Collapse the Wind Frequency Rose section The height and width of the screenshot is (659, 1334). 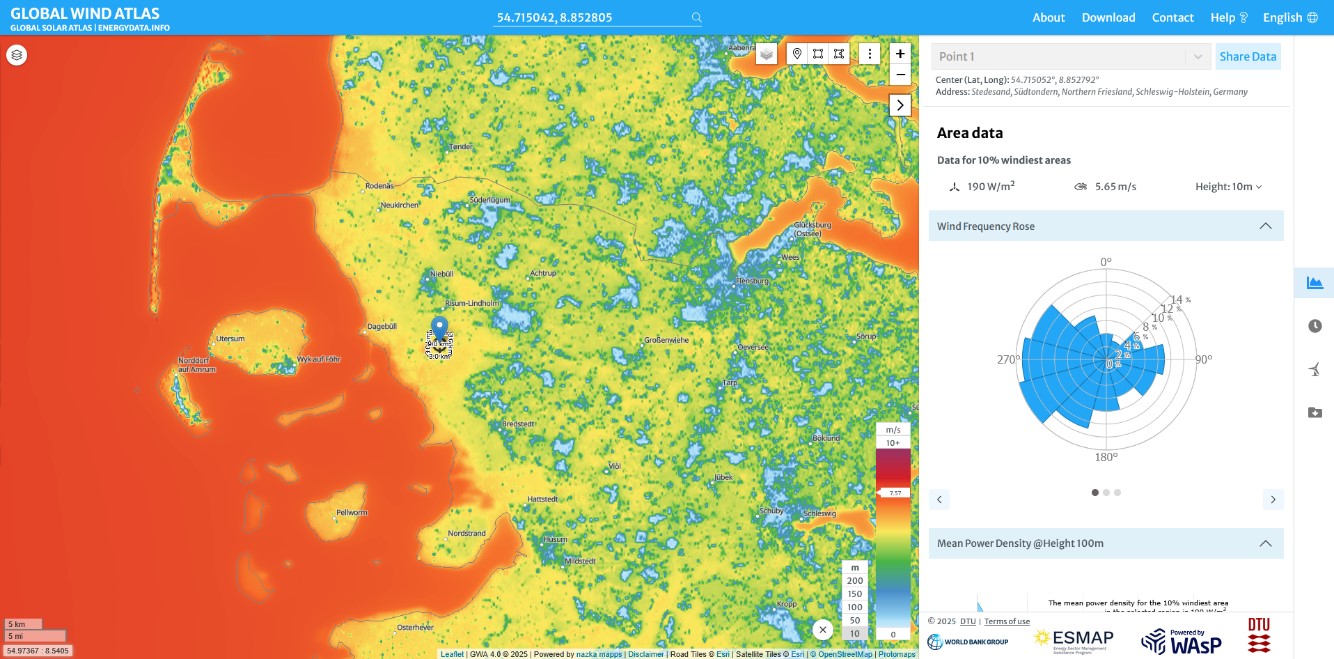[1265, 226]
